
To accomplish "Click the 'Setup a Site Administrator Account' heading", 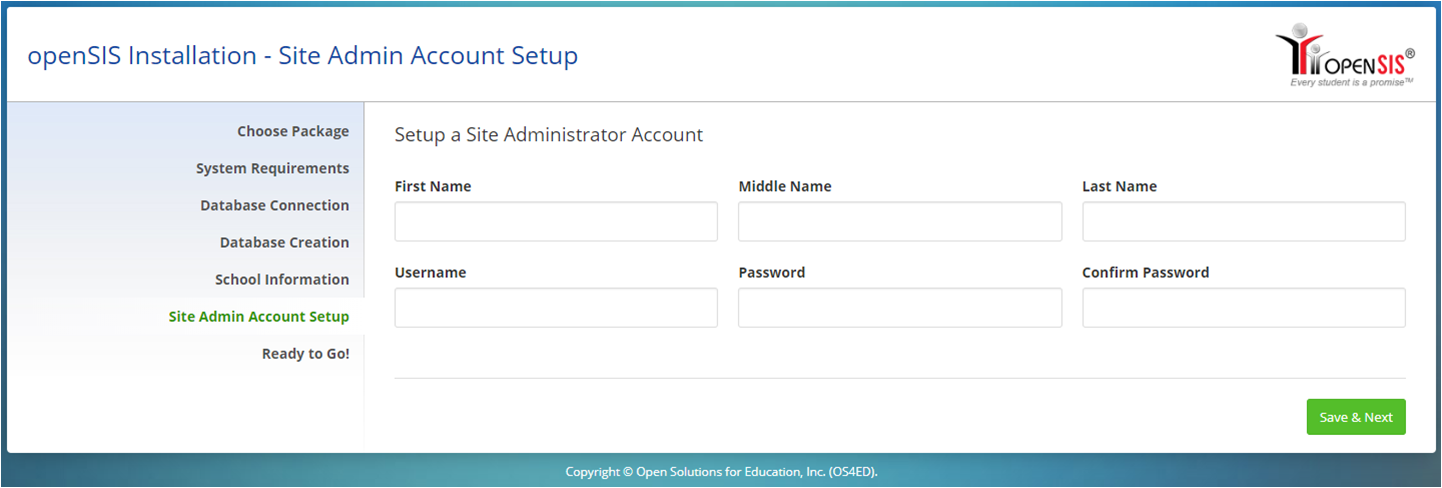I will tap(549, 134).
